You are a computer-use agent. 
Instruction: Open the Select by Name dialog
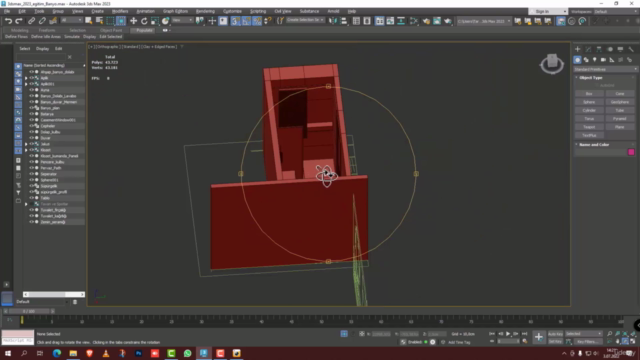(99, 21)
